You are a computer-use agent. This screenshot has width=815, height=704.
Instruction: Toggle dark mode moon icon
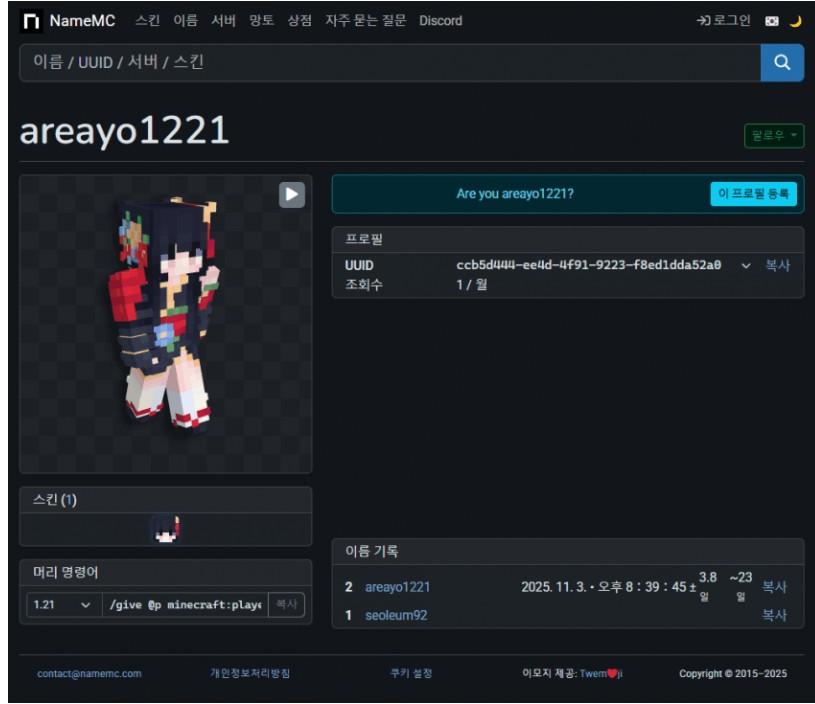(796, 21)
